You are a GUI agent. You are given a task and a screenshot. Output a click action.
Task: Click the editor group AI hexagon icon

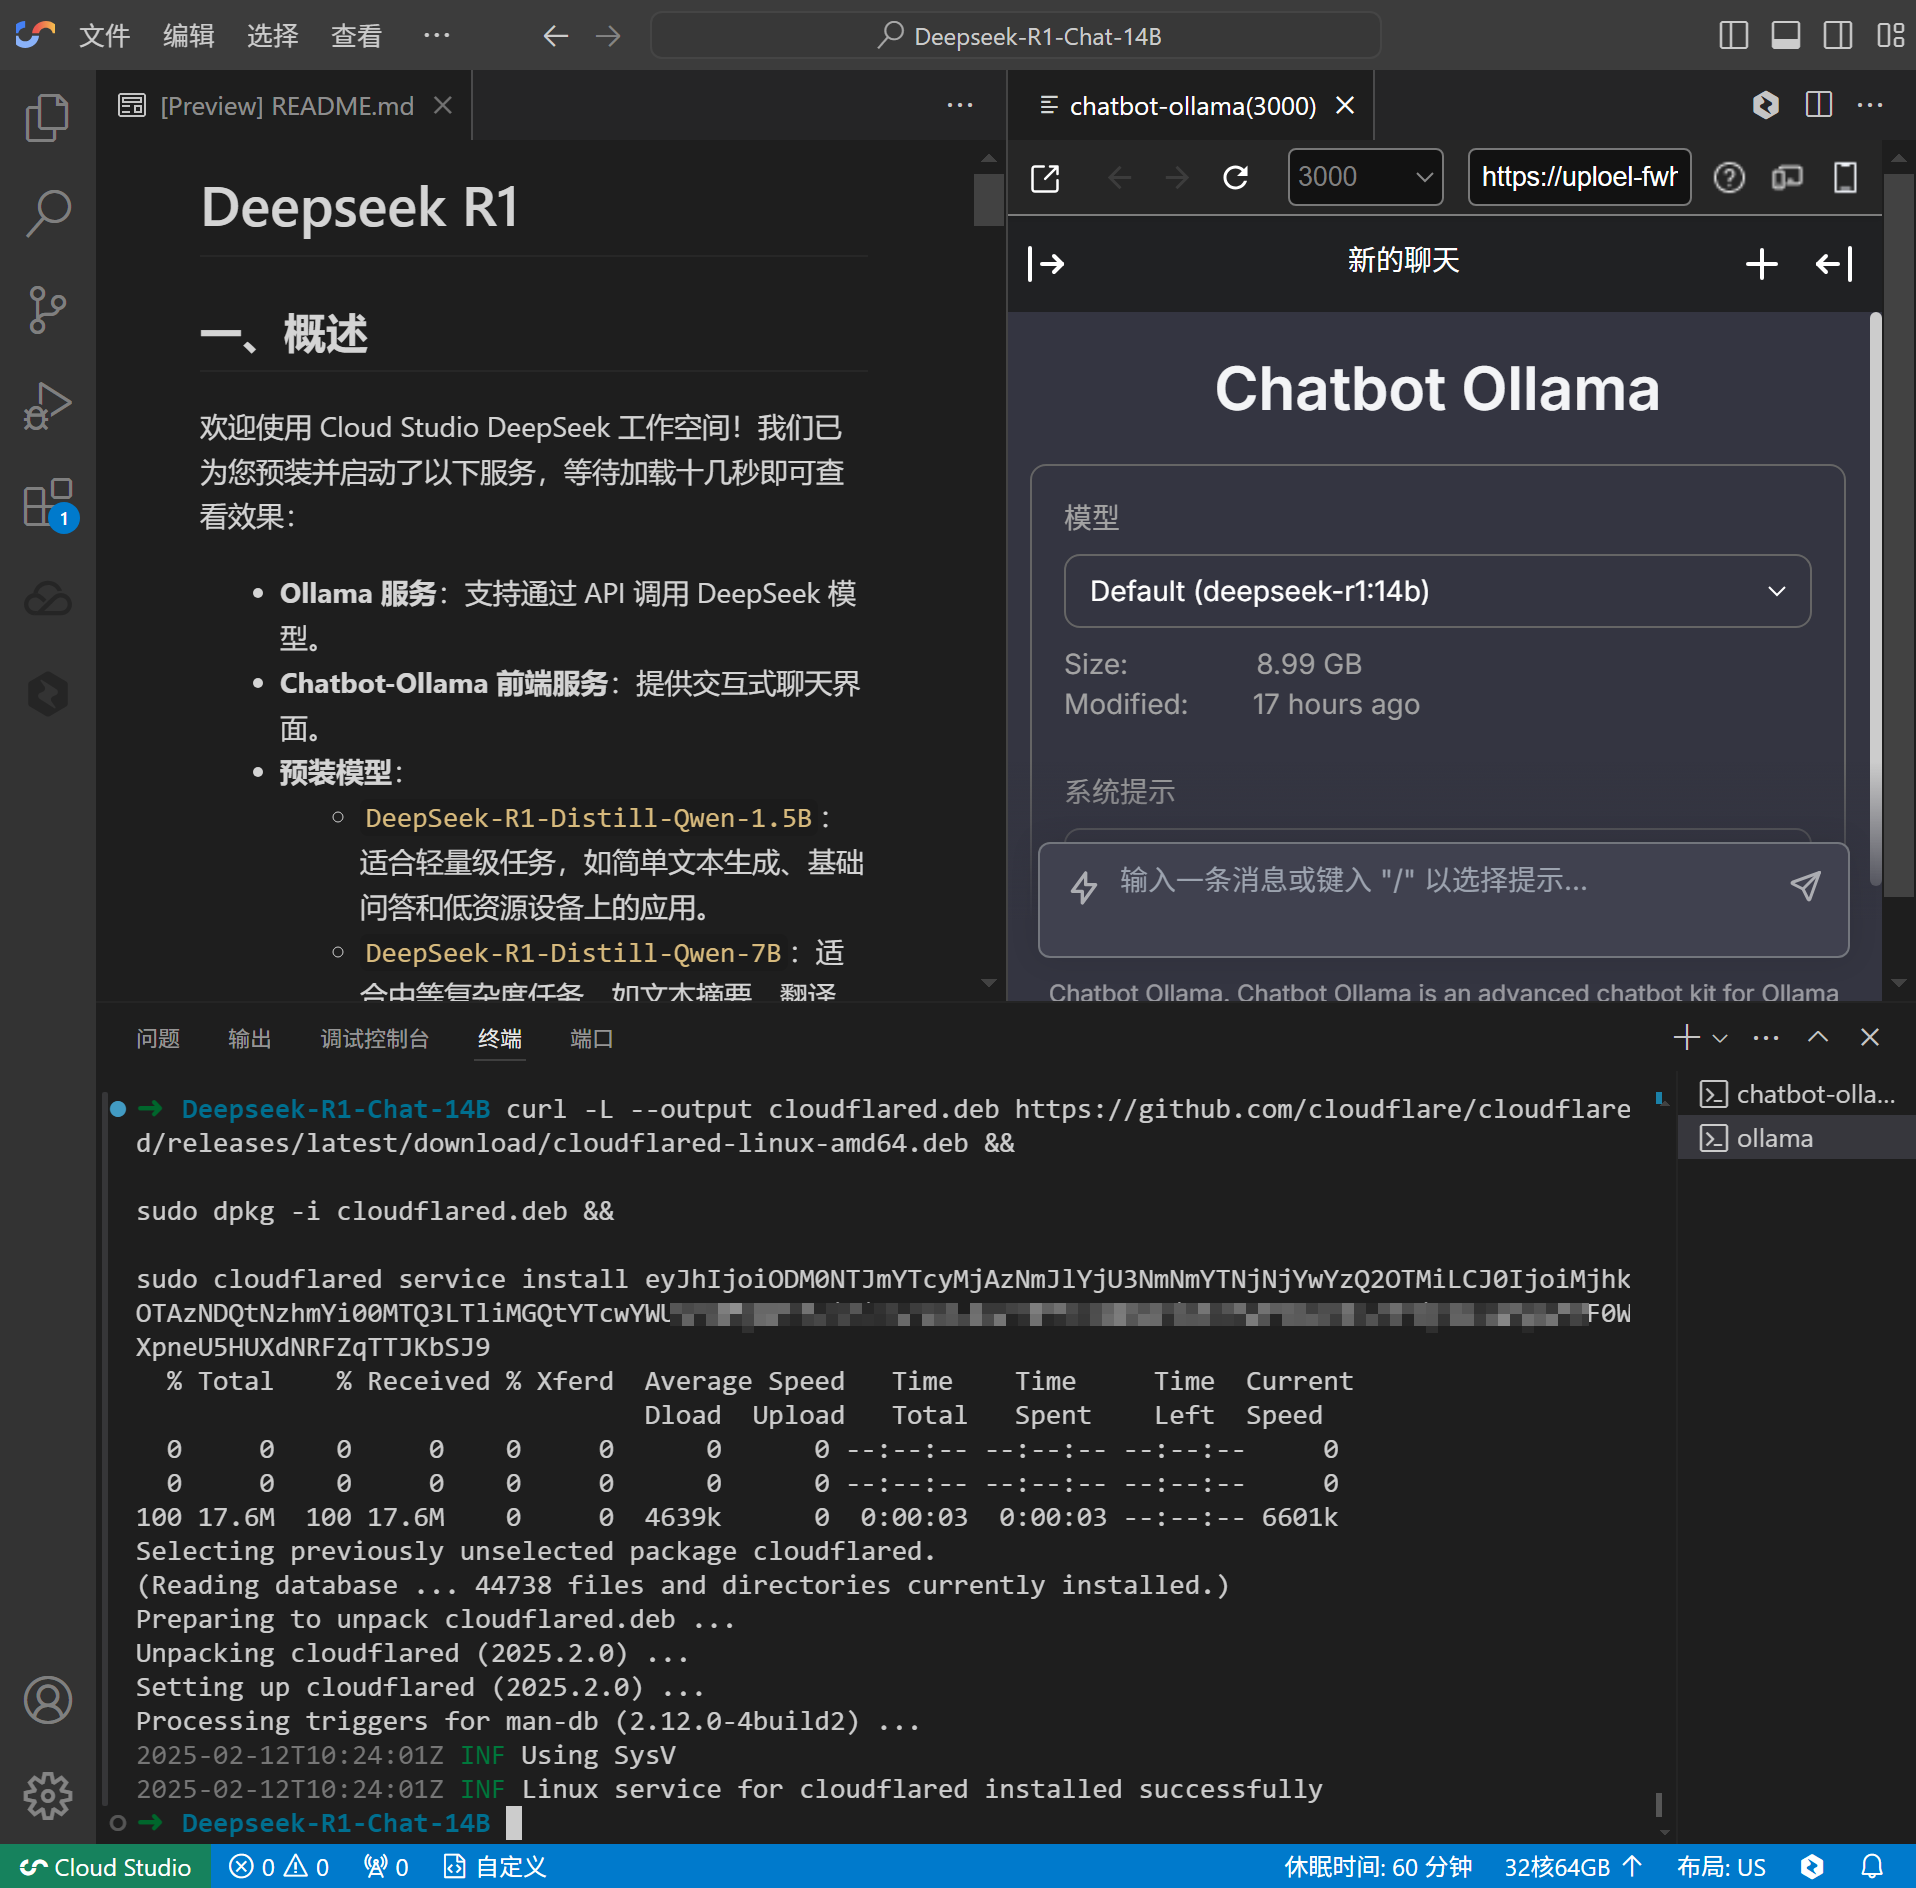pyautogui.click(x=1766, y=105)
